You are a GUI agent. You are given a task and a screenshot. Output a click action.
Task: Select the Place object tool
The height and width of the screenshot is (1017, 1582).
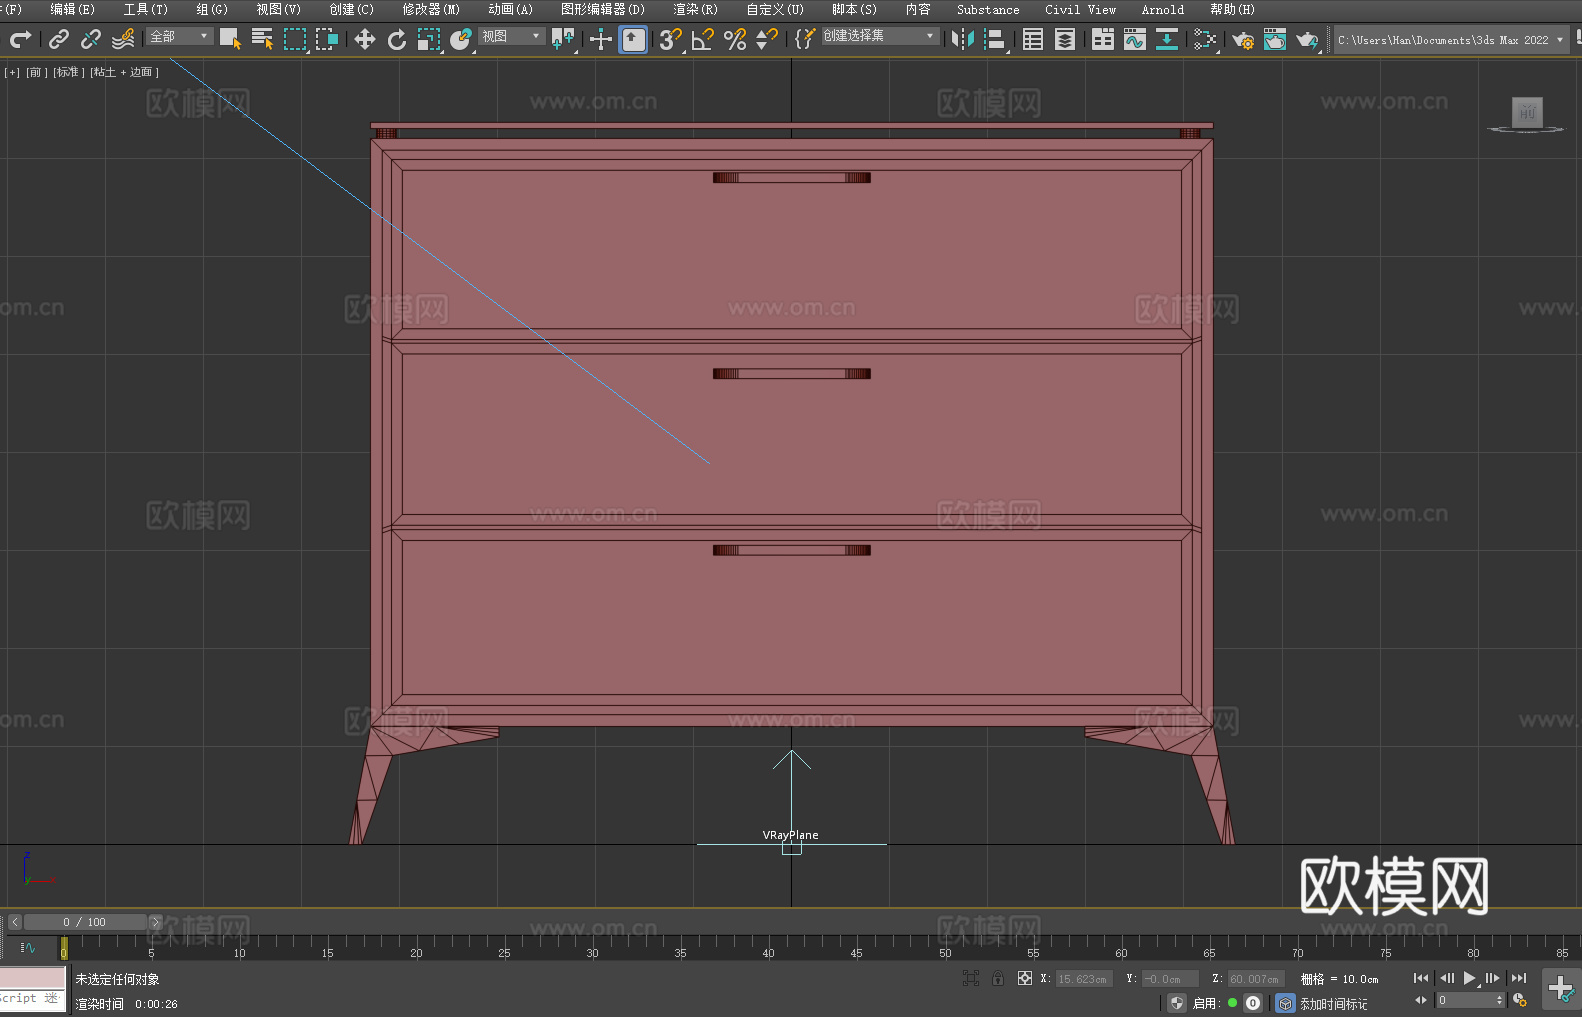(461, 39)
